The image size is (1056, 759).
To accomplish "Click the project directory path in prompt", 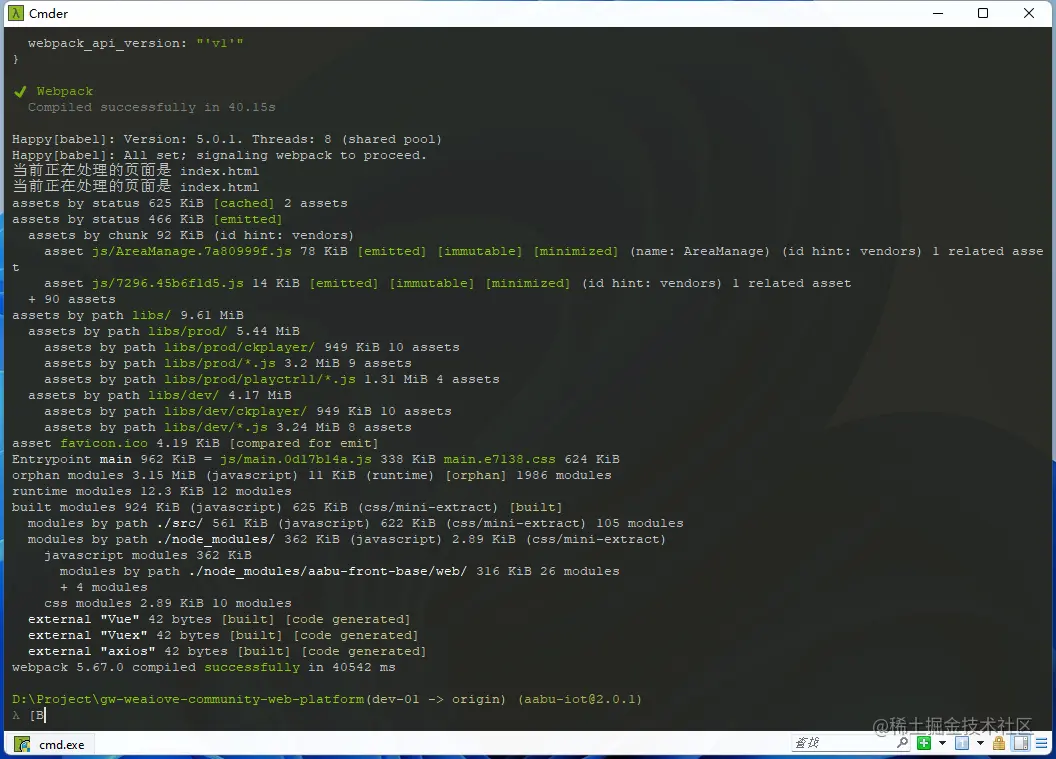I will (x=188, y=699).
